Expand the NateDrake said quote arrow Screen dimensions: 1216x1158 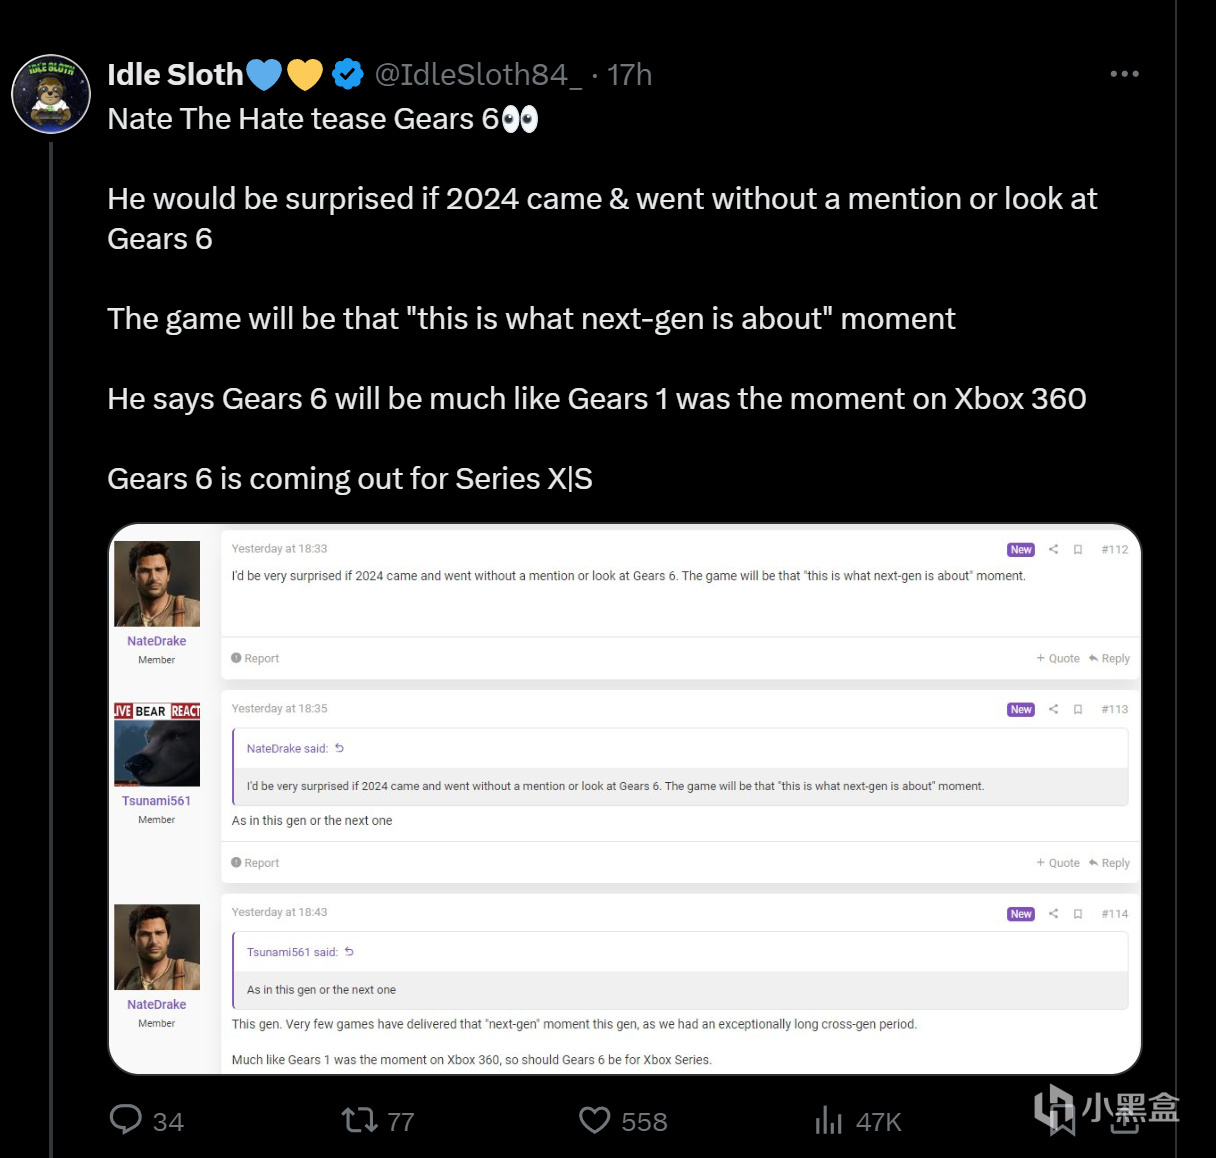(x=339, y=748)
